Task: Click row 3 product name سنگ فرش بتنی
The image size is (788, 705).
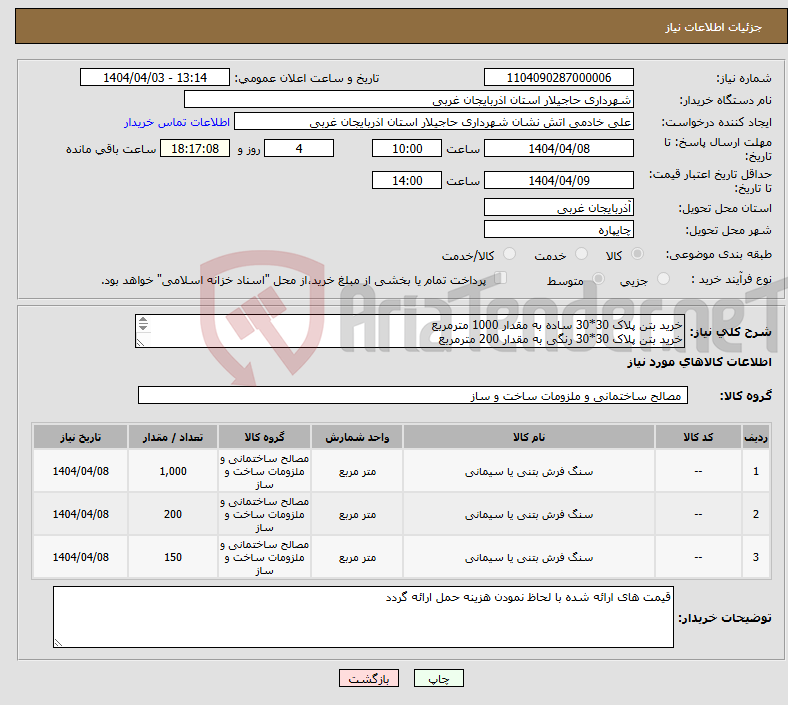Action: point(529,557)
